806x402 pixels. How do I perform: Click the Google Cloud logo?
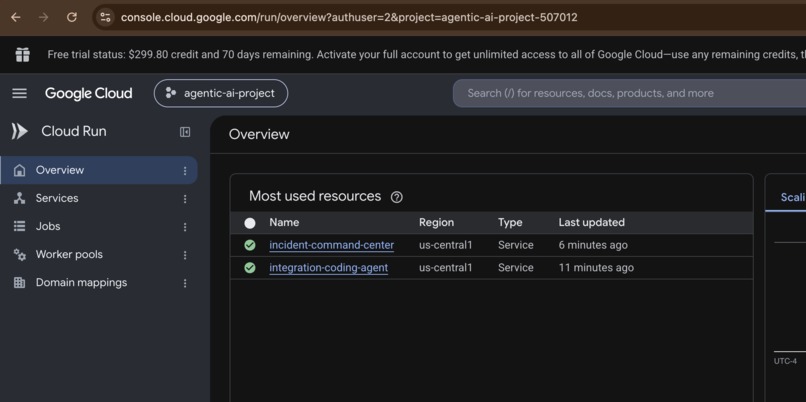(88, 93)
